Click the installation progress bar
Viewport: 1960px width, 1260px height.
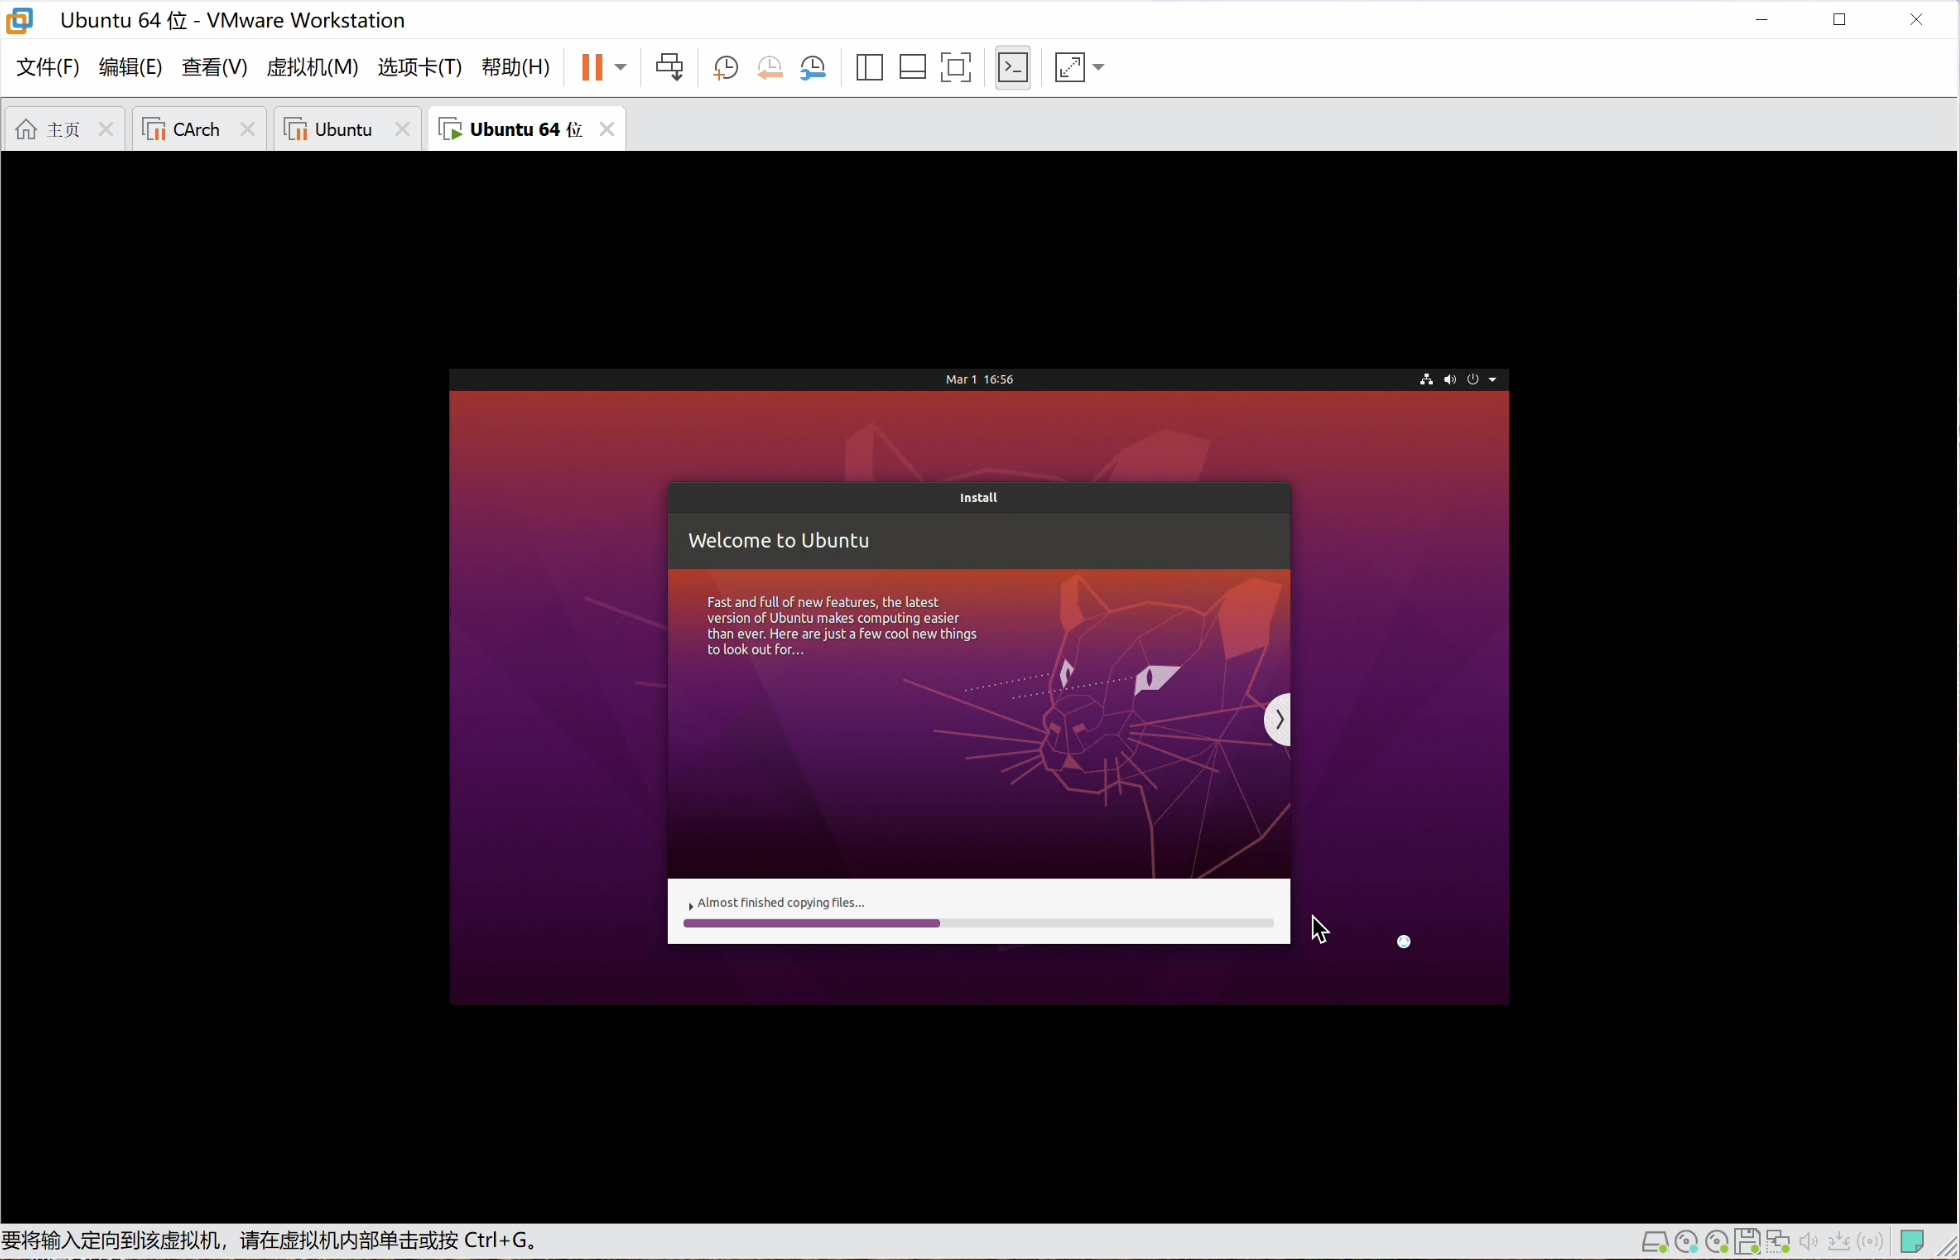[x=978, y=924]
